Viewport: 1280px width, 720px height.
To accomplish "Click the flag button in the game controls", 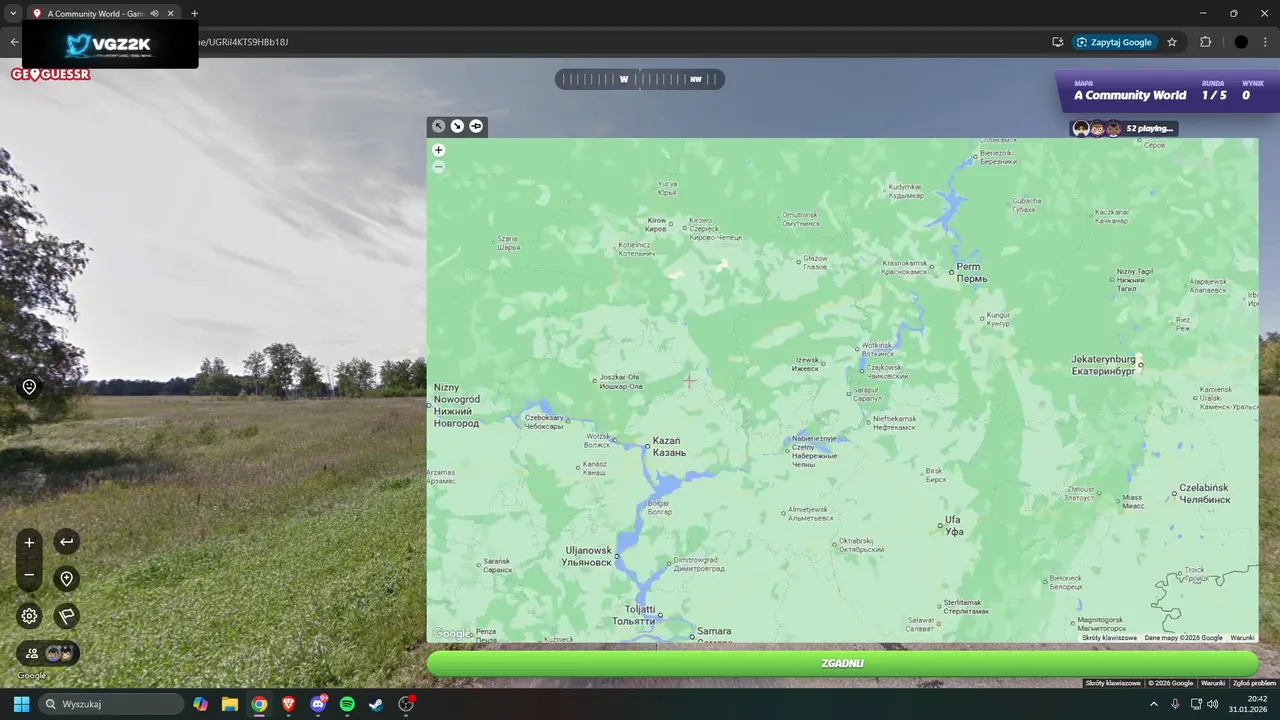I will pos(66,616).
